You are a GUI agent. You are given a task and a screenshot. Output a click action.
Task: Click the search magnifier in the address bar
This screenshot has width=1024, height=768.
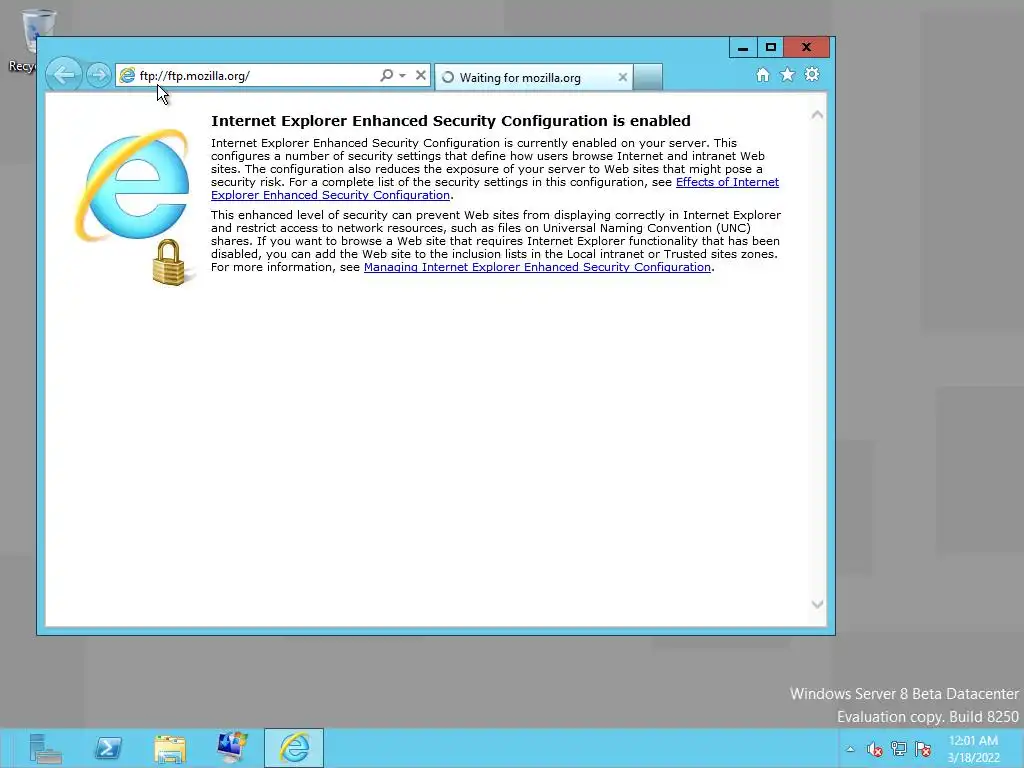point(387,75)
